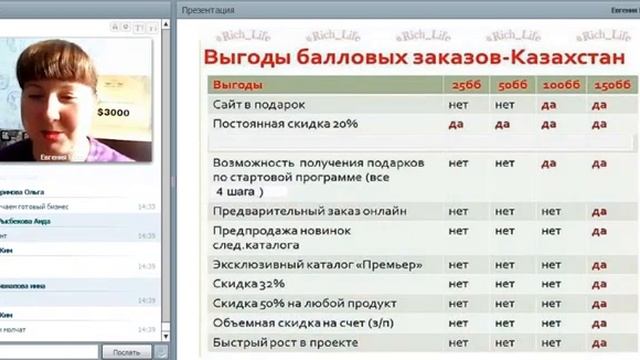Screen dimensions: 640x360
Task: Click the 25бб 'да' in the Постоянная скидка row
Action: 456,124
